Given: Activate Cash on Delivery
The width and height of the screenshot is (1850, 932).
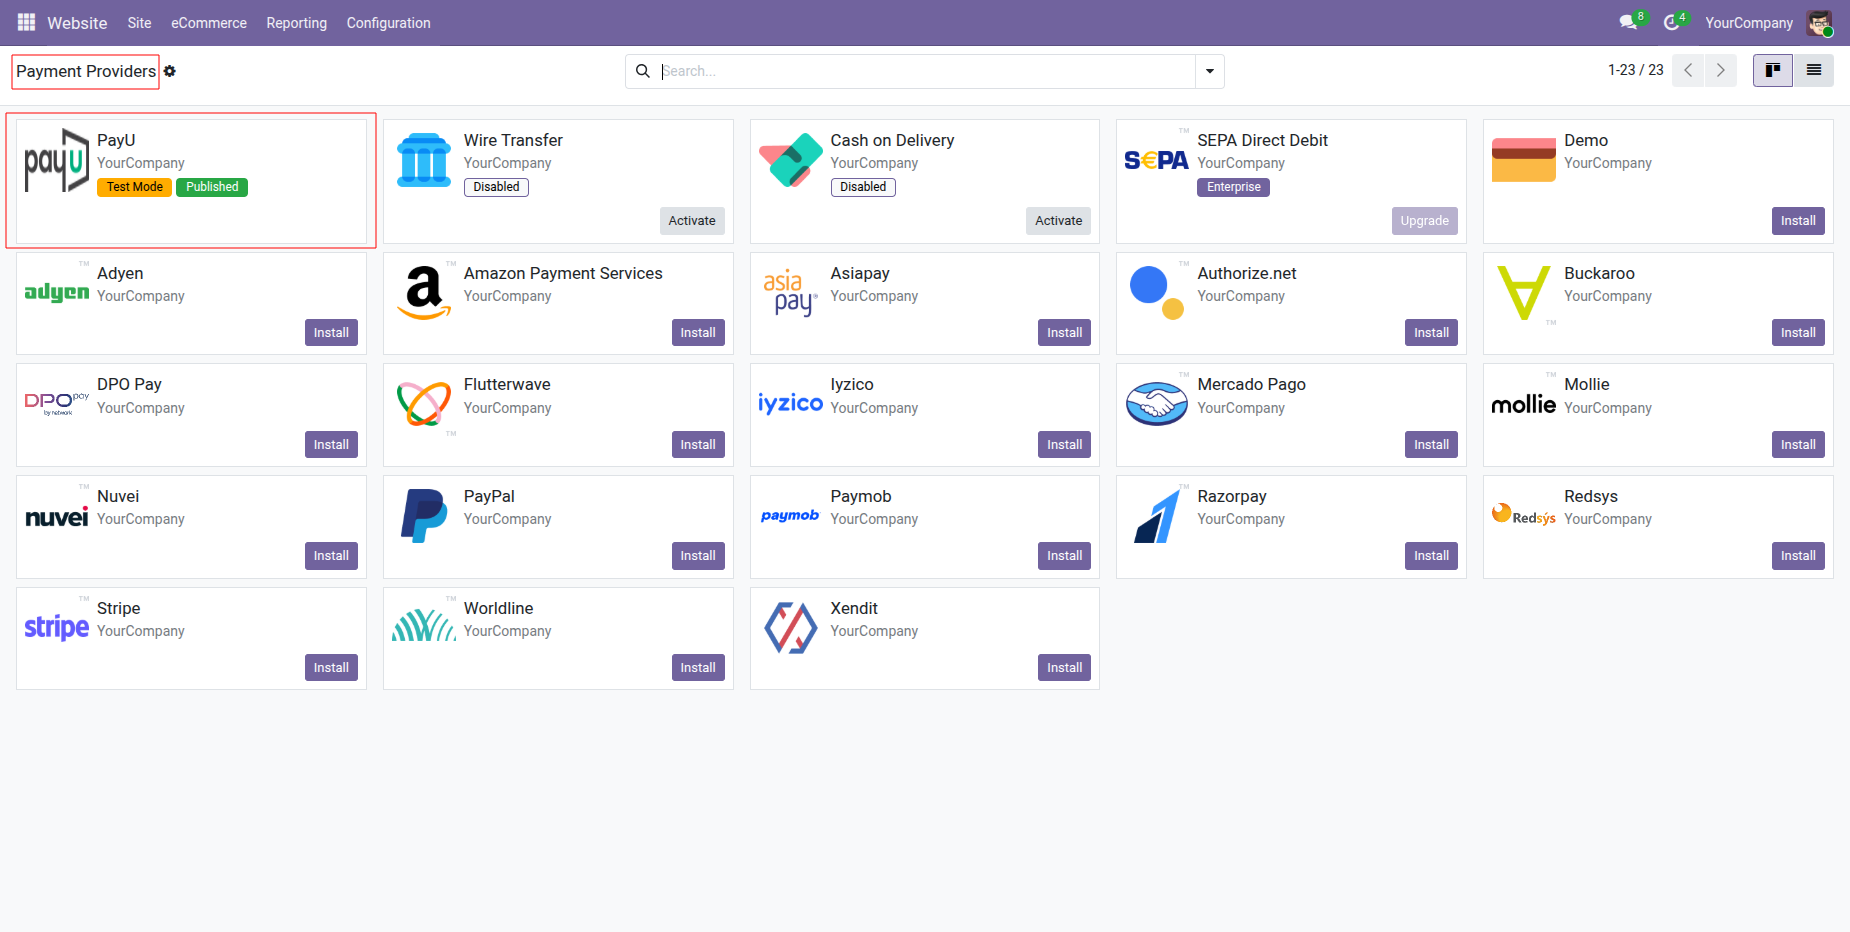Looking at the screenshot, I should [1058, 221].
